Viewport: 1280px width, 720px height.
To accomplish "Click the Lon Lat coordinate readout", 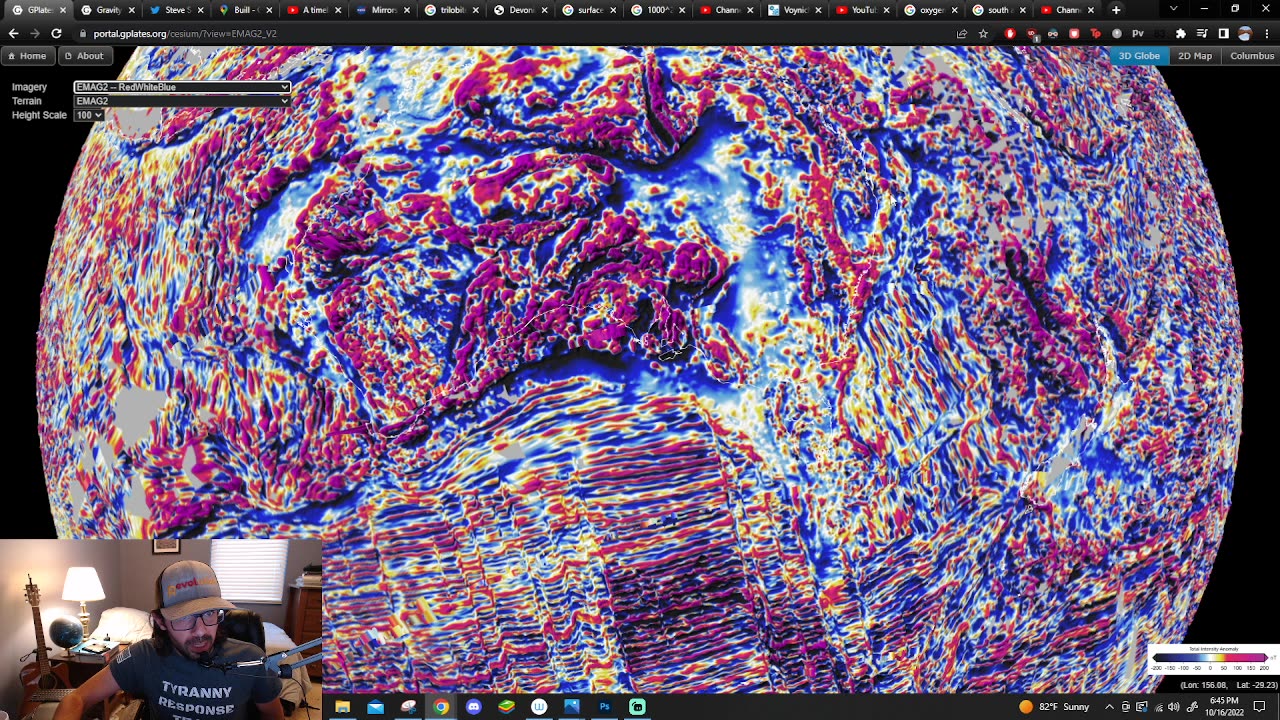I will coord(1227,685).
